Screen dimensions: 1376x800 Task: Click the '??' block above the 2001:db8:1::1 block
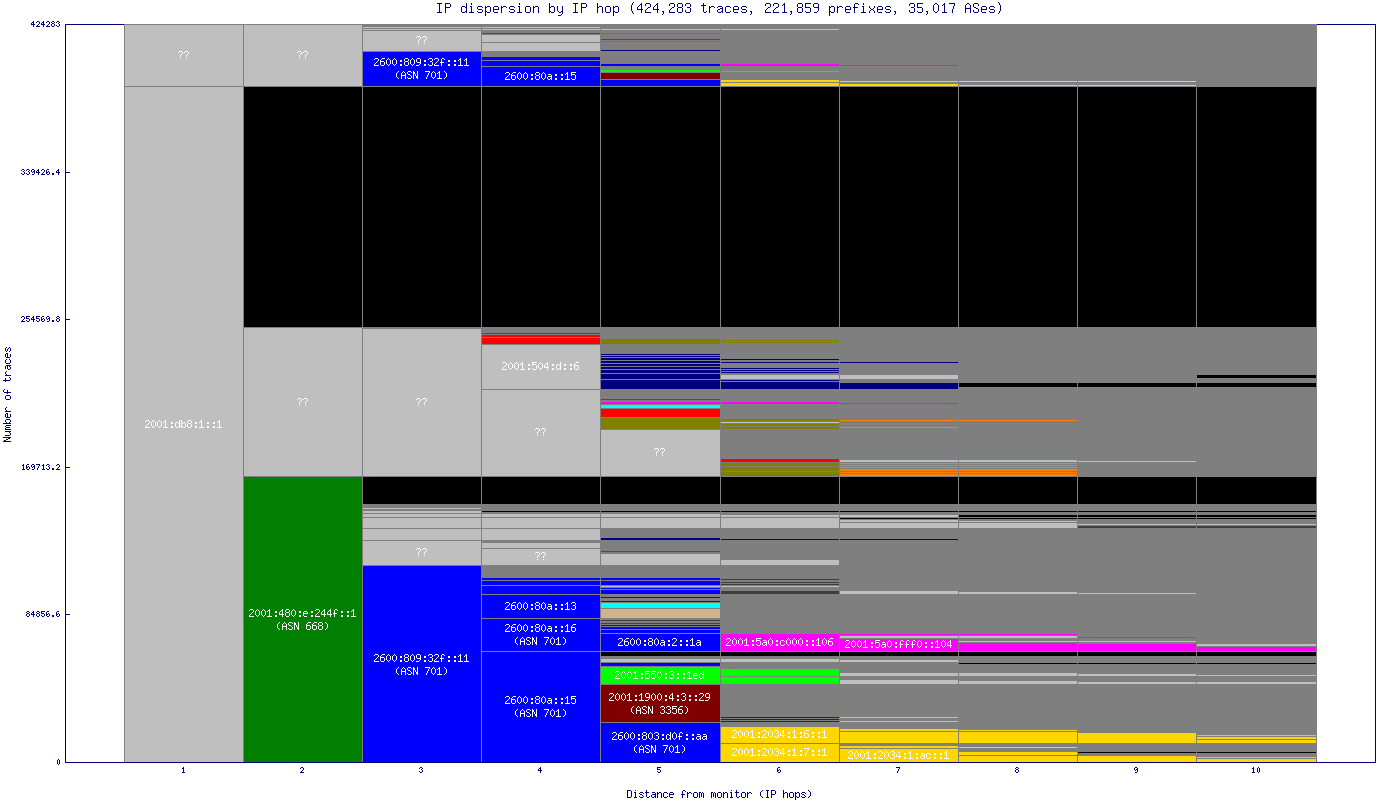click(184, 56)
